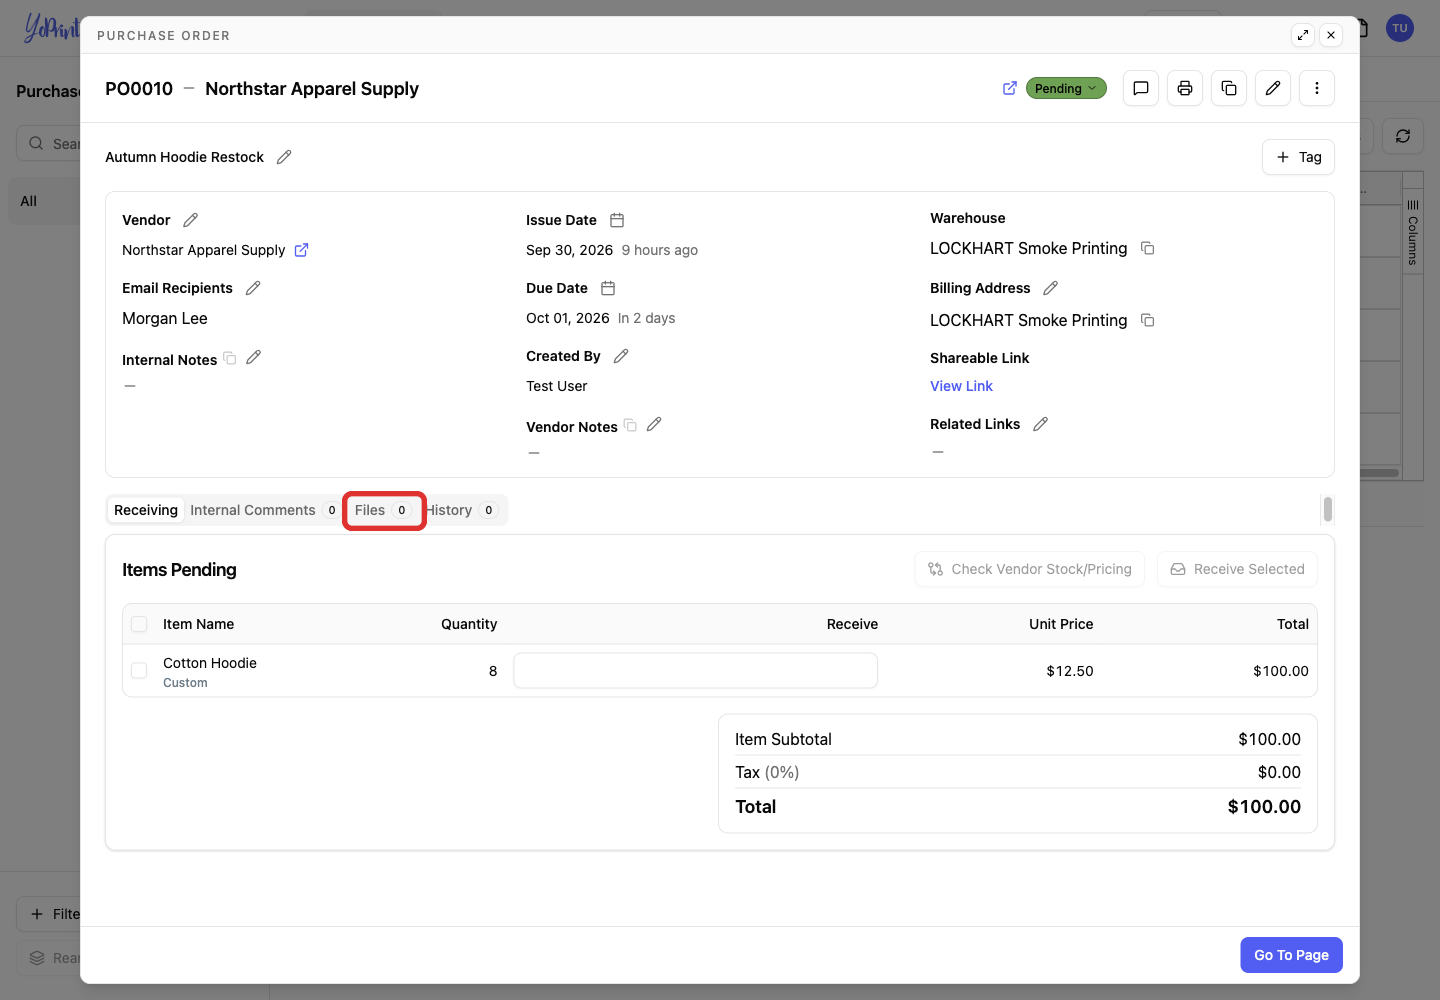Copy the Warehouse address
Viewport: 1440px width, 1000px height.
point(1148,248)
